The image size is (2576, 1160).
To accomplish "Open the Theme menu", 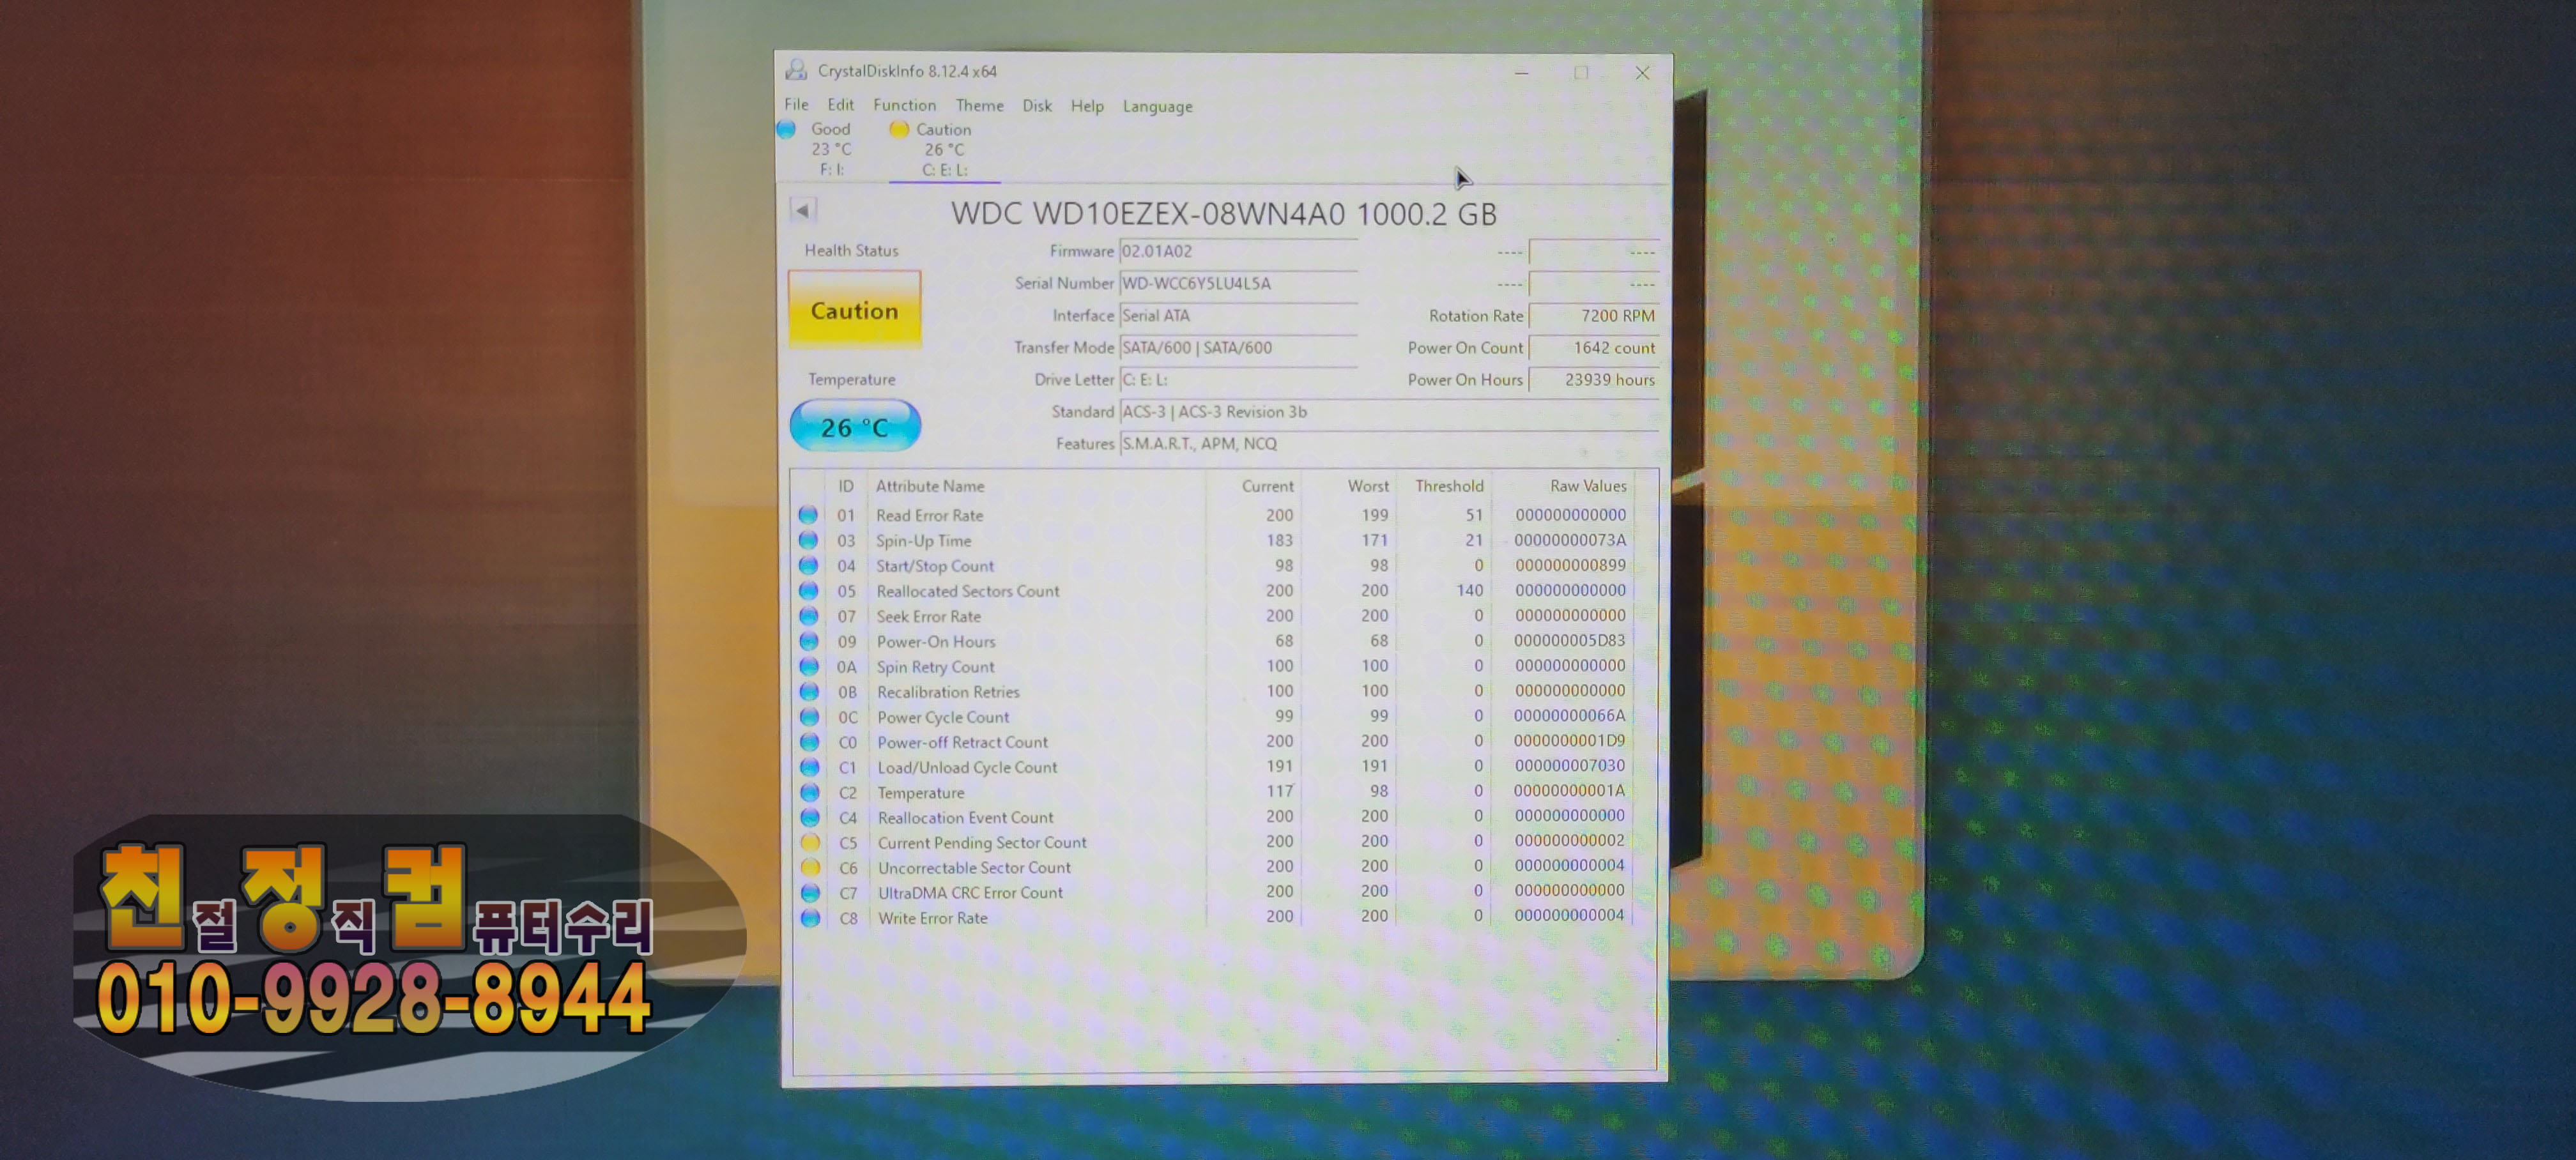I will [979, 105].
